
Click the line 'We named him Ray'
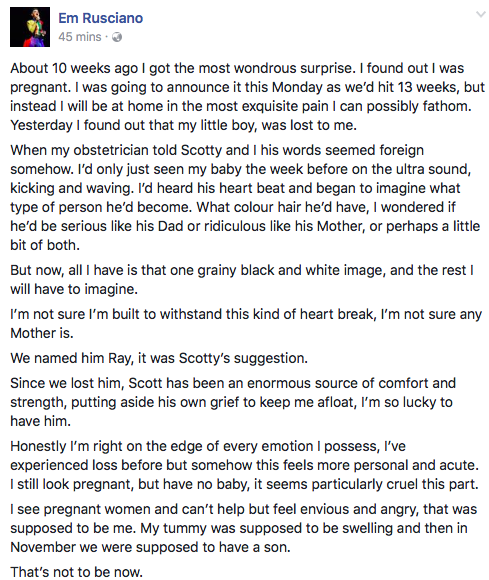tap(159, 358)
